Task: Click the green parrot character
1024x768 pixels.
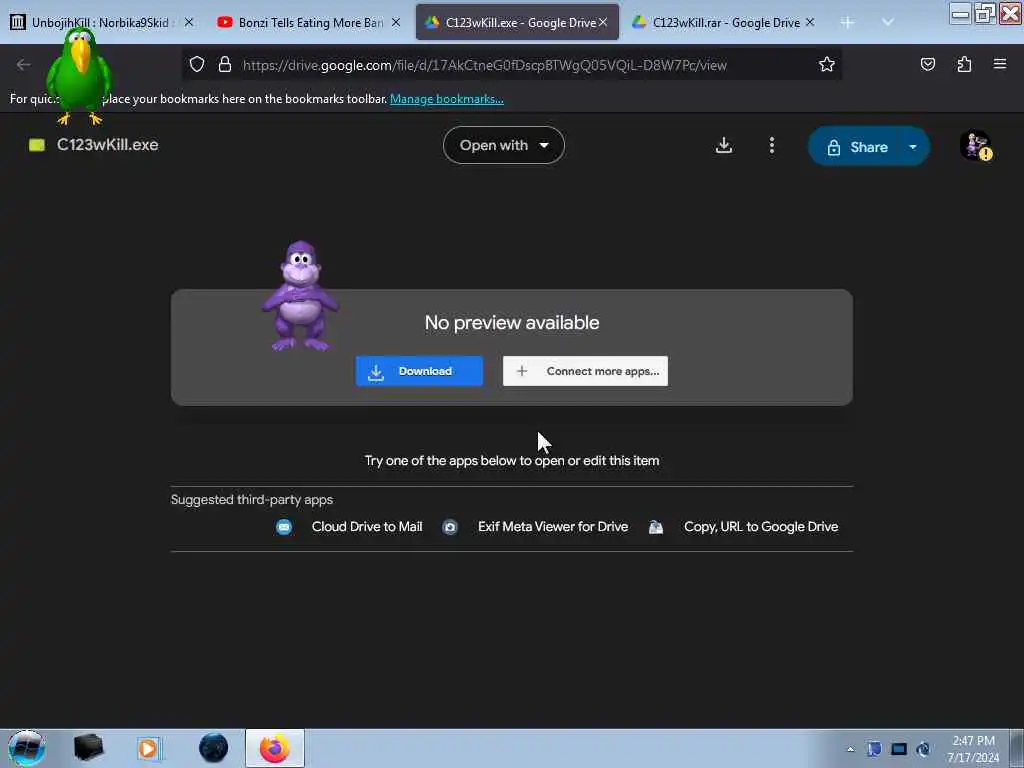Action: click(80, 76)
